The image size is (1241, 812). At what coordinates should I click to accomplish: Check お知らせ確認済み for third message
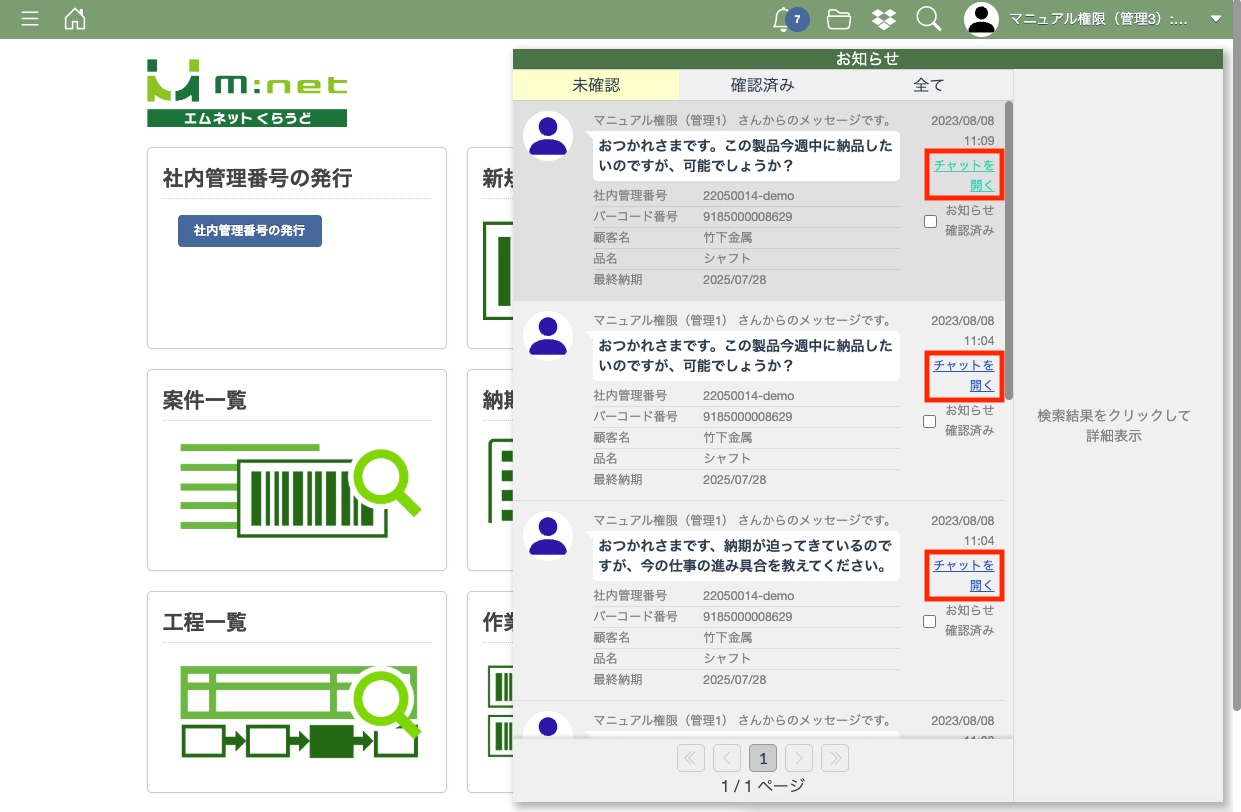coord(930,622)
